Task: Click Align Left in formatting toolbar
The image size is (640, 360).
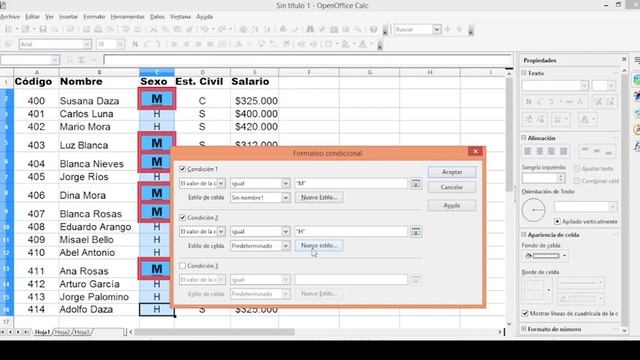Action: pyautogui.click(x=174, y=44)
